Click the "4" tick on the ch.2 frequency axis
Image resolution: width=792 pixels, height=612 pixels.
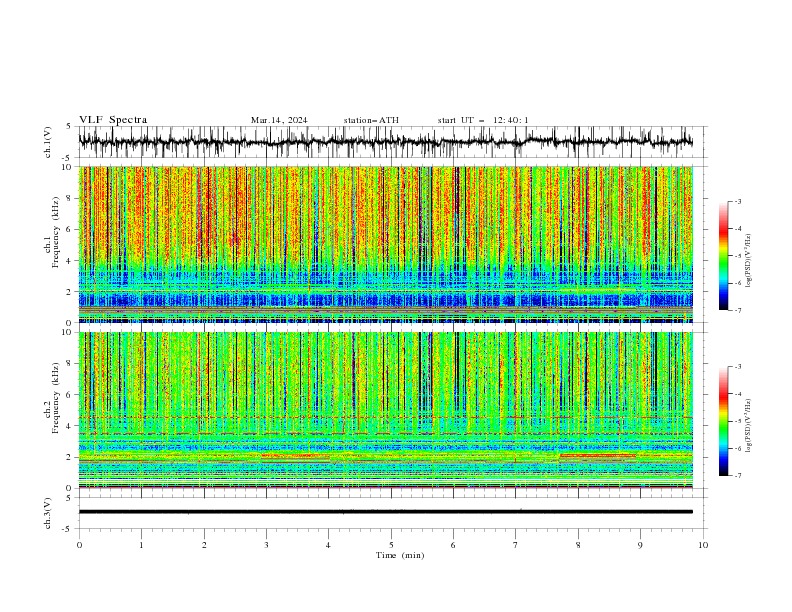71,426
